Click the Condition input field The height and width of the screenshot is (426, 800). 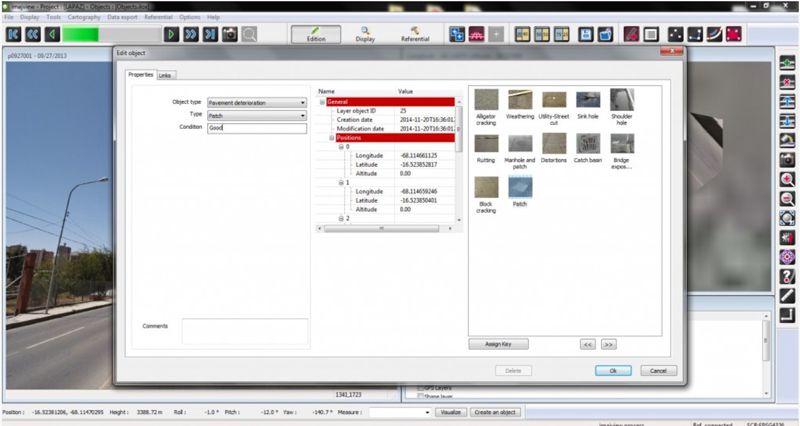(x=257, y=128)
